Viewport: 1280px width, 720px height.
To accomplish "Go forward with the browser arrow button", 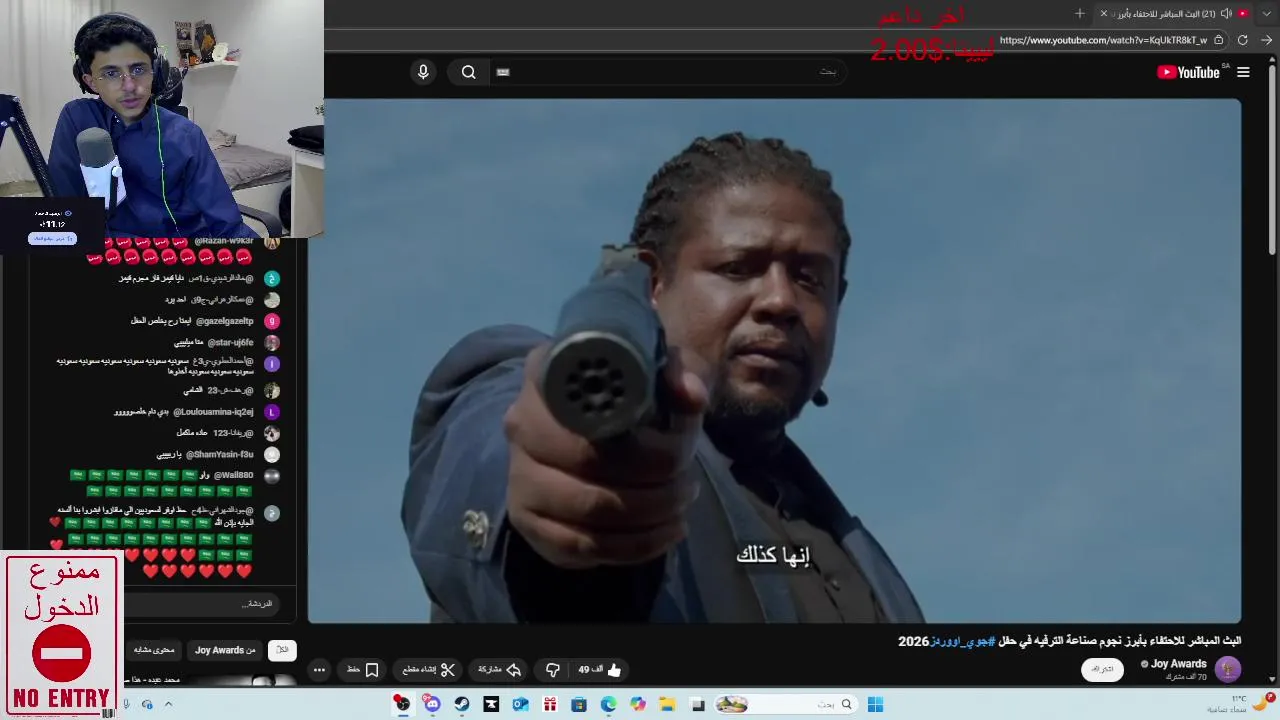I will 1266,40.
